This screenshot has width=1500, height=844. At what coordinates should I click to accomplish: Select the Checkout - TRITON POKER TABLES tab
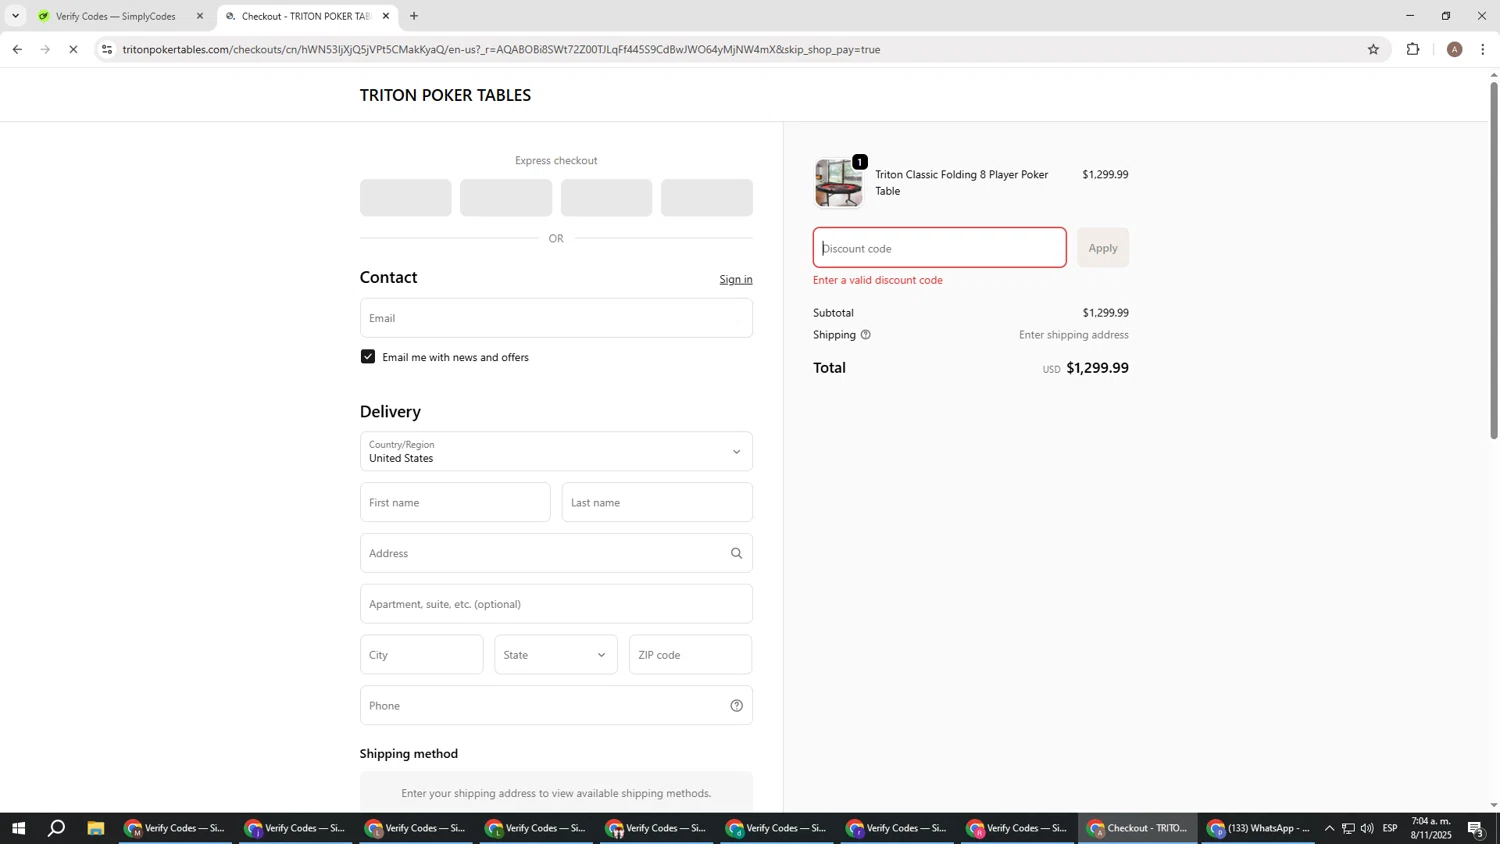305,16
